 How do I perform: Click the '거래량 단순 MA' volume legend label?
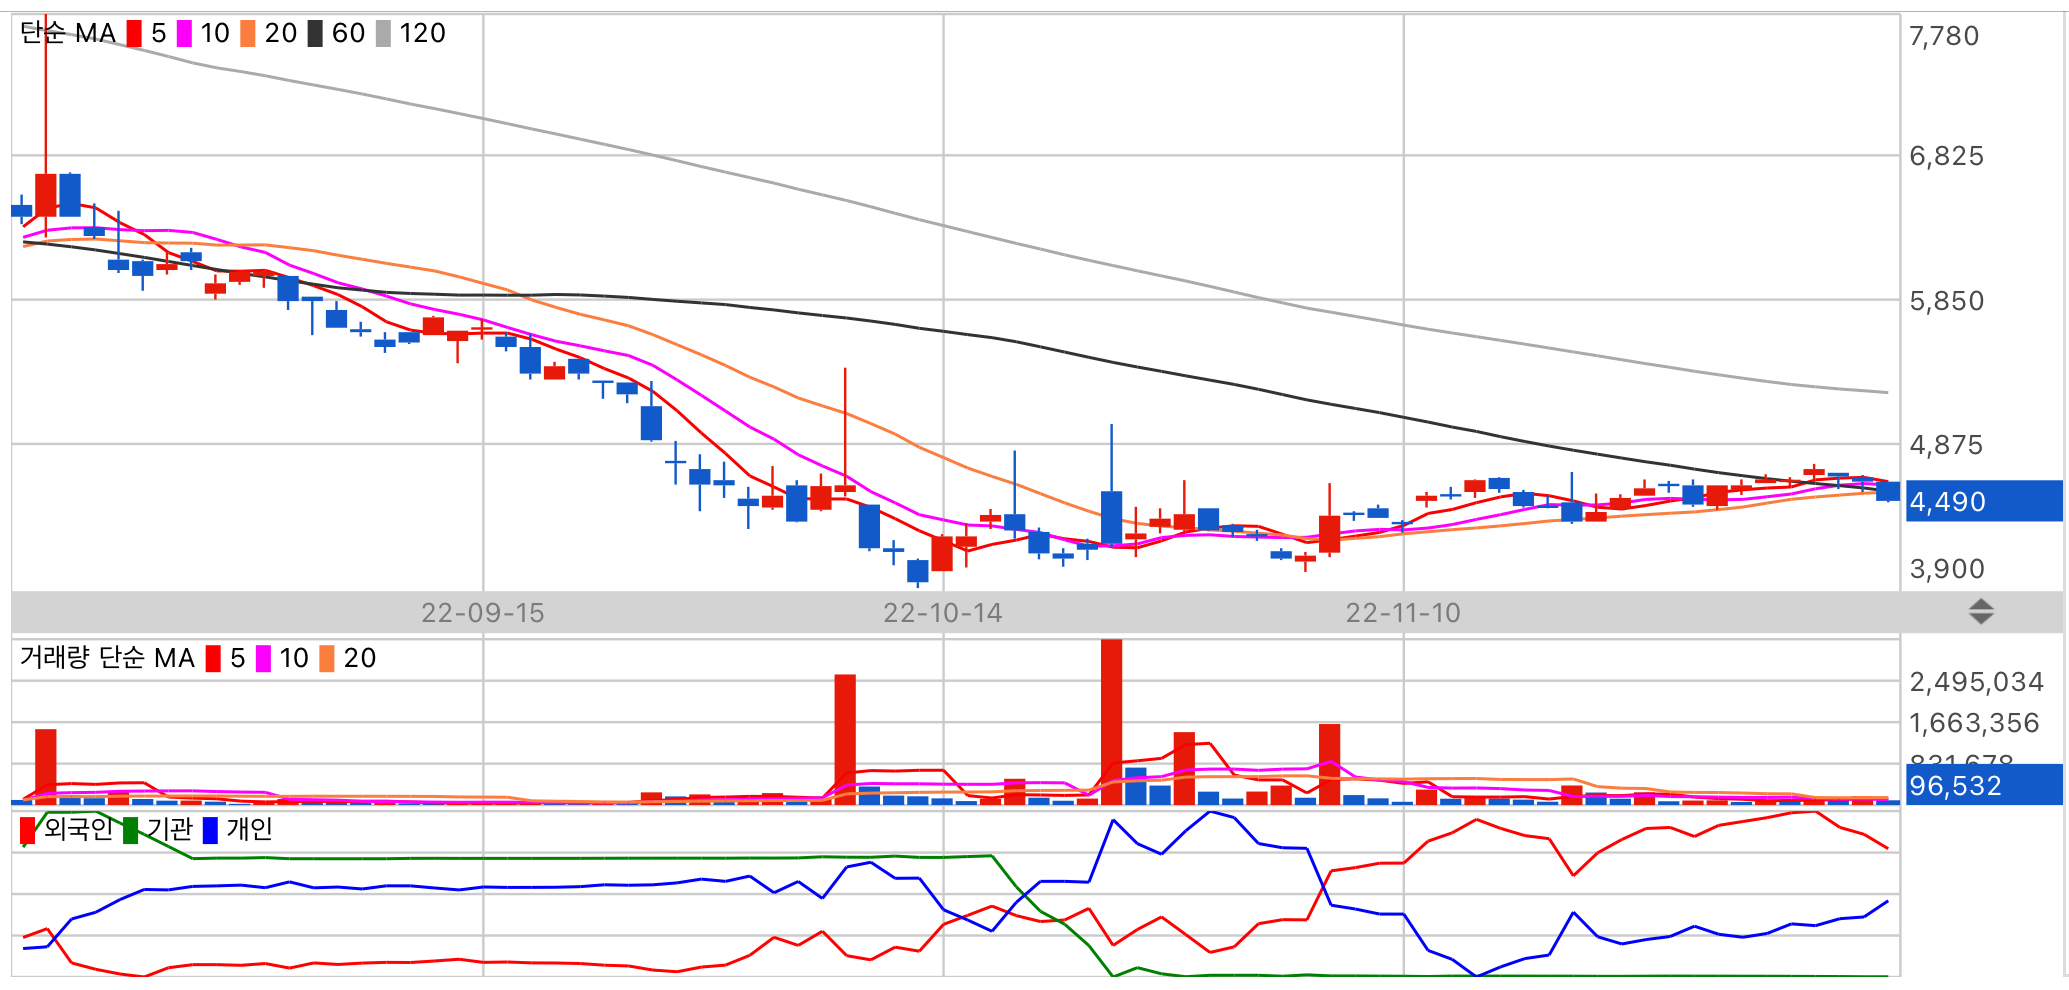107,658
